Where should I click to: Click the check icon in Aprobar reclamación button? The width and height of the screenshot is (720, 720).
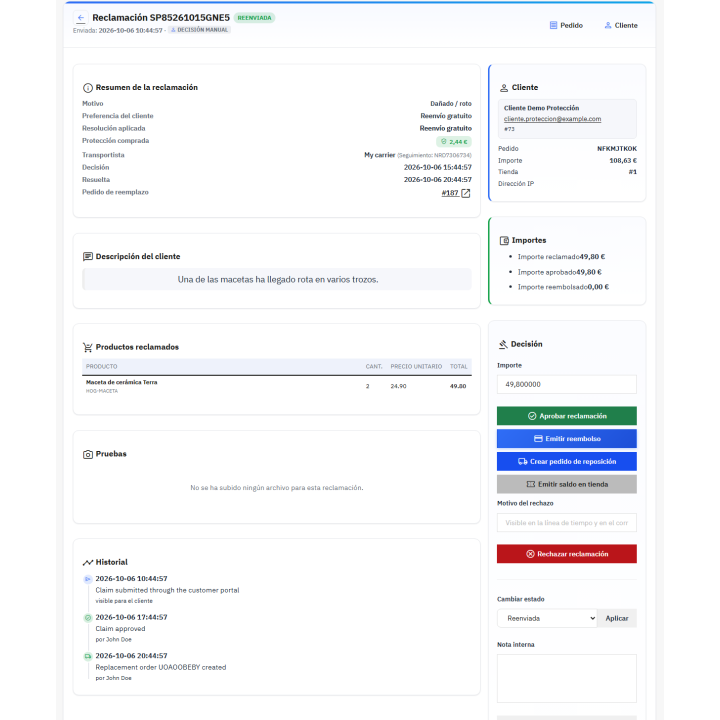tap(532, 416)
